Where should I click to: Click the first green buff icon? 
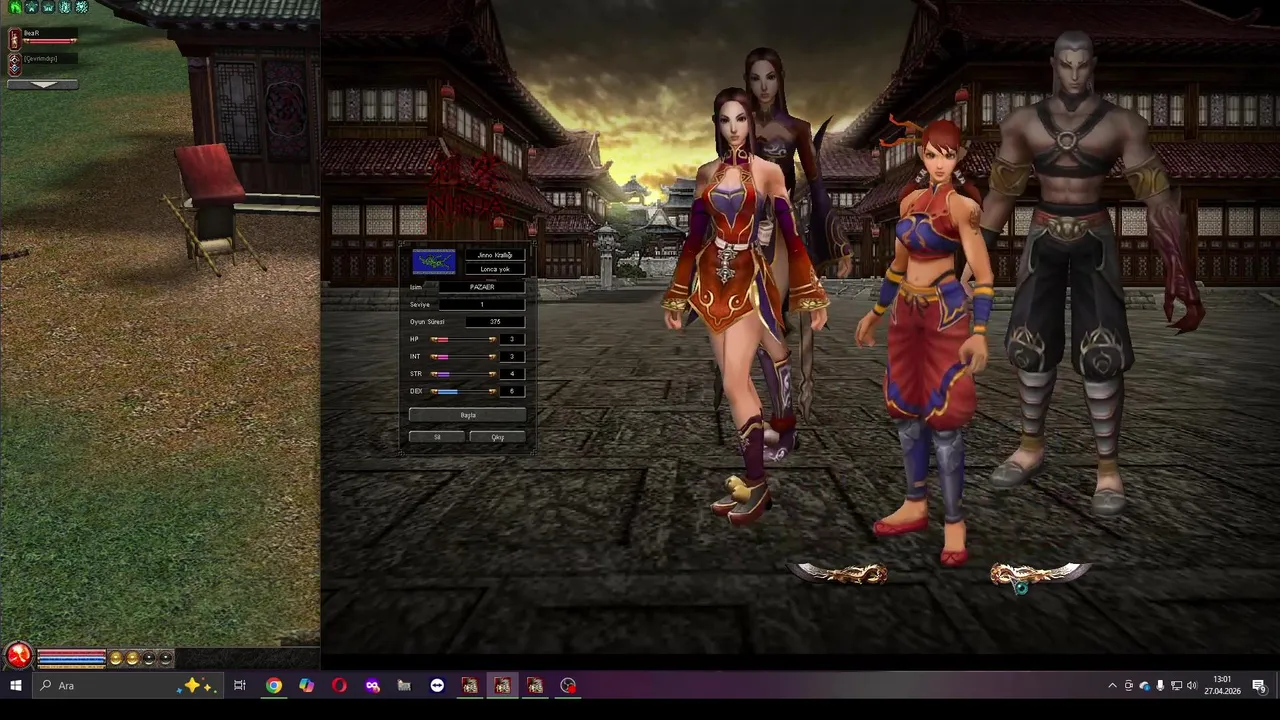click(x=15, y=7)
